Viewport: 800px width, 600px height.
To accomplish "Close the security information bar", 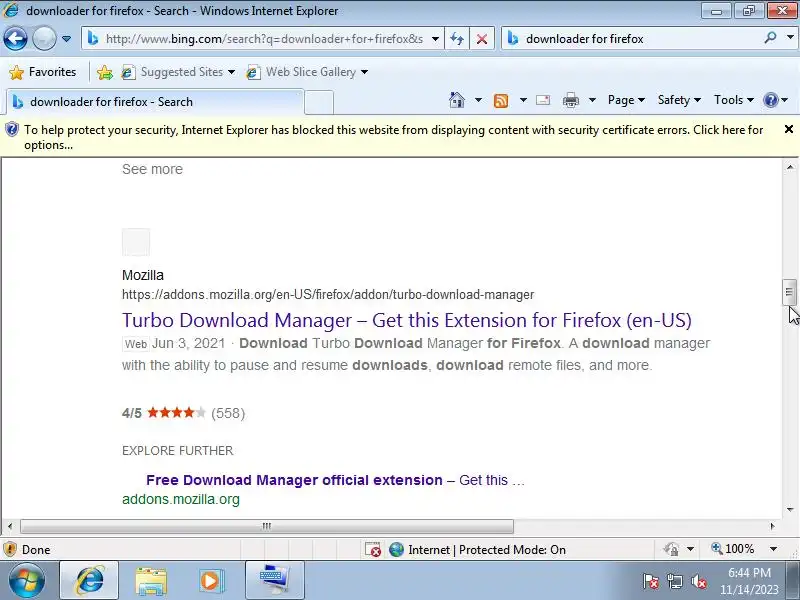I will [789, 130].
